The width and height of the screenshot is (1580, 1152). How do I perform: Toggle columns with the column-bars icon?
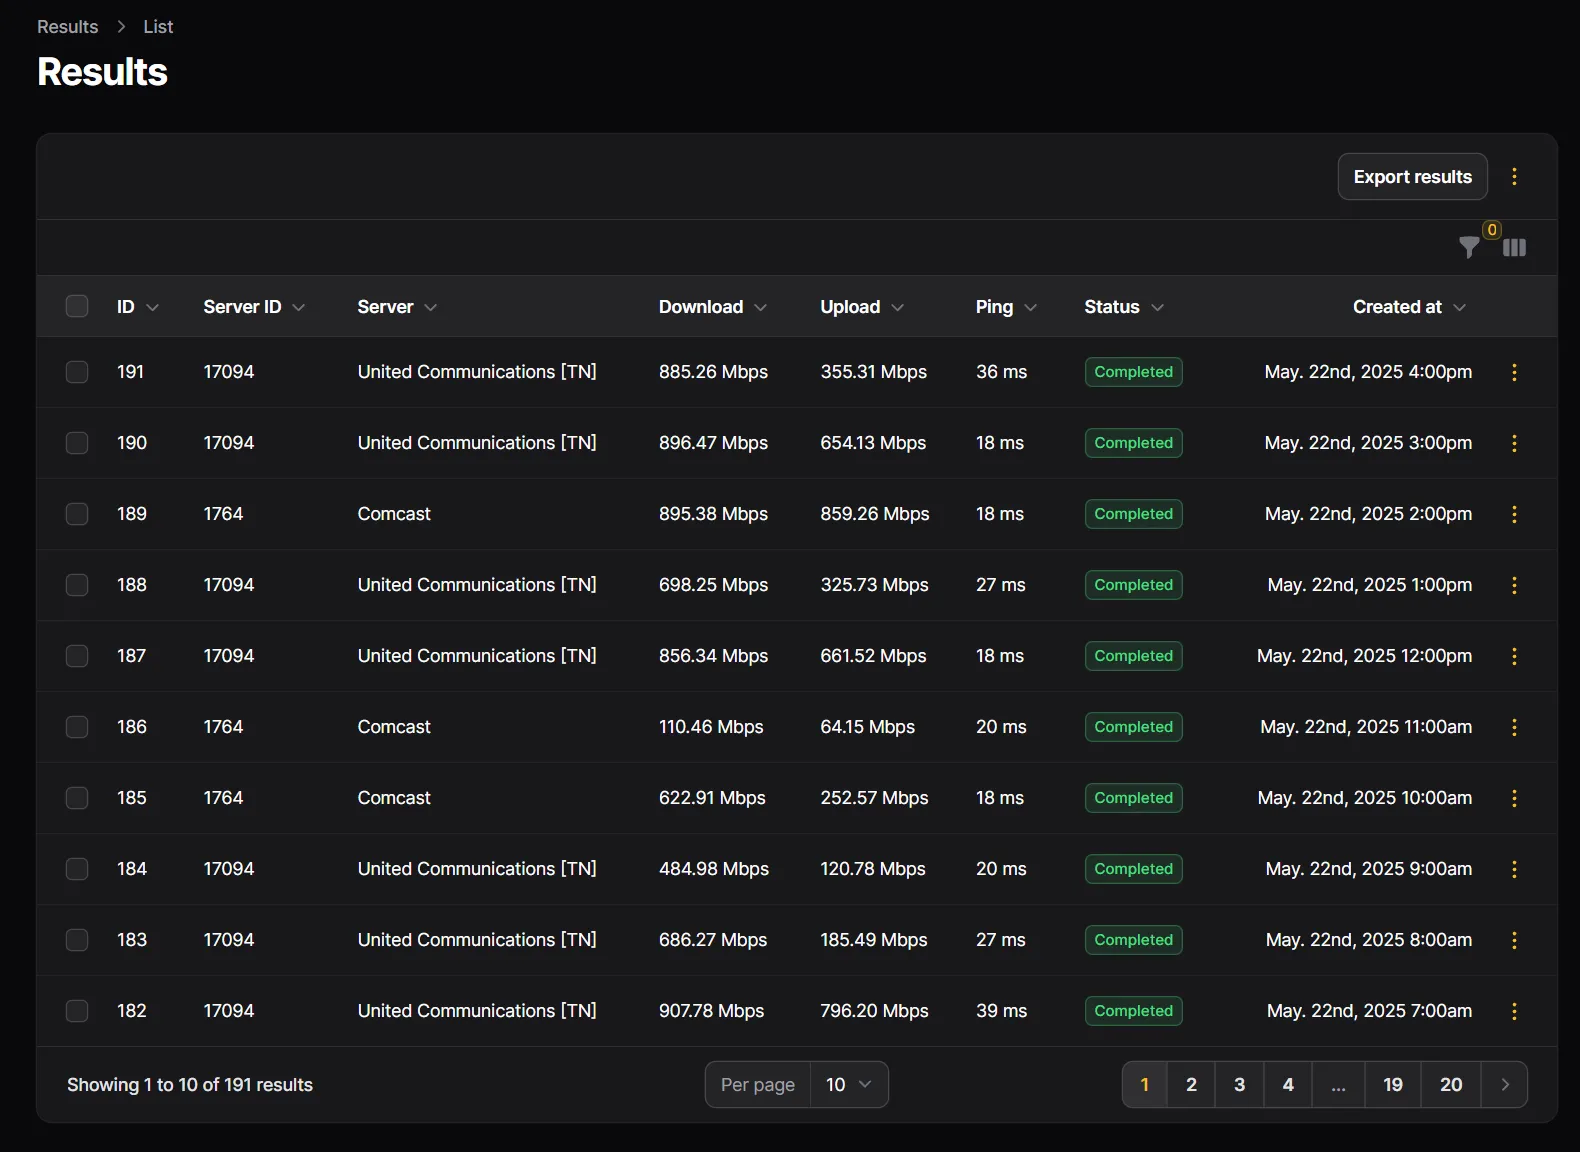tap(1514, 247)
